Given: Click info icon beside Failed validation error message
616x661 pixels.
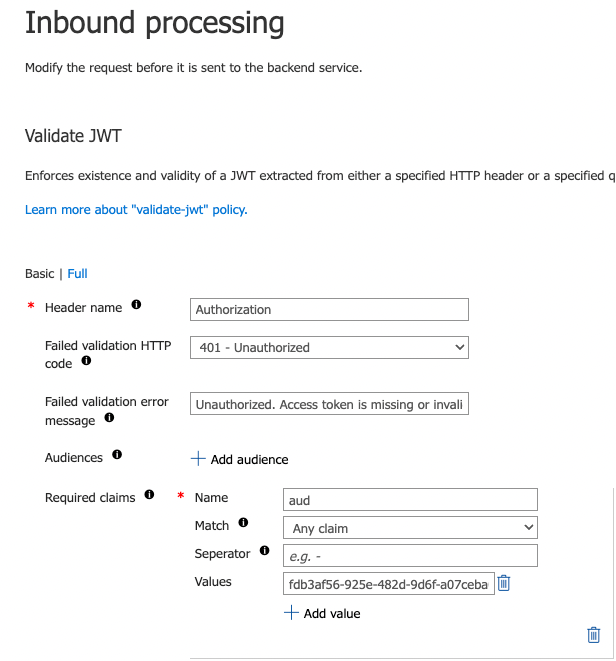Looking at the screenshot, I should tap(109, 417).
